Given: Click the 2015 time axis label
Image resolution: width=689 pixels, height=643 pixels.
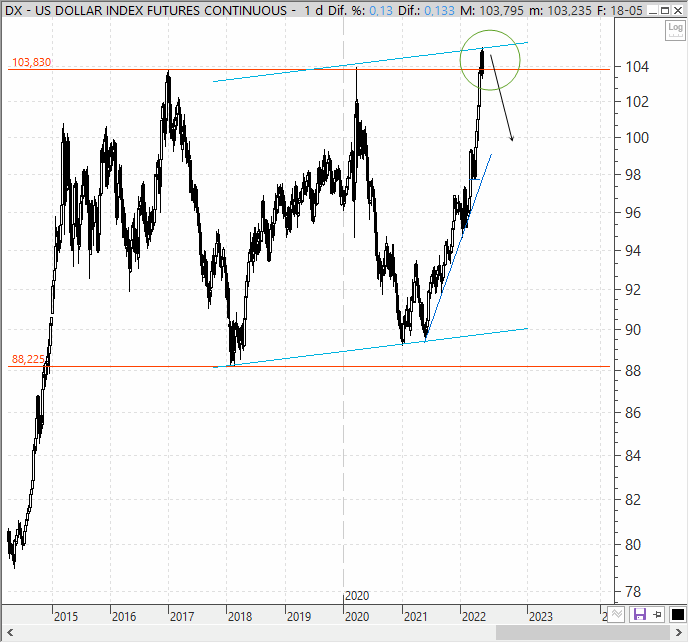Looking at the screenshot, I should pos(66,617).
